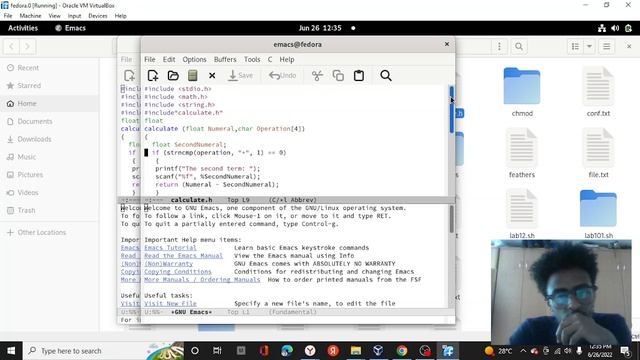Select the chmod folder in Files
The height and width of the screenshot is (360, 640).
coord(522,92)
